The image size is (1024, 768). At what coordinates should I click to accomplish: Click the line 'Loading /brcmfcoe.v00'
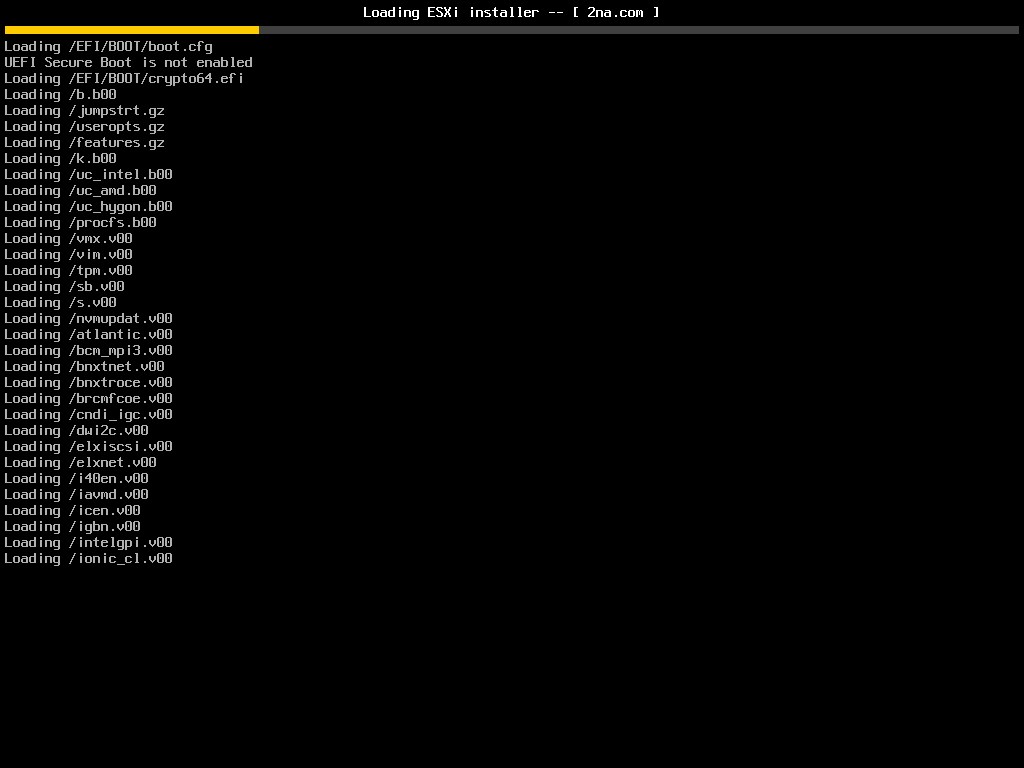[x=89, y=398]
